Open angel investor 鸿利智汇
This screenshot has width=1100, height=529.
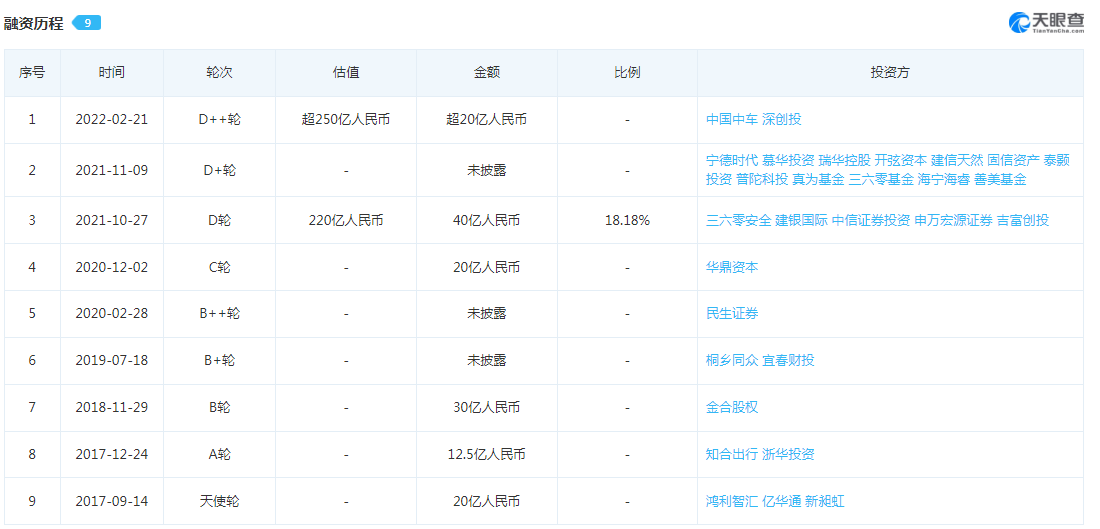(x=732, y=502)
